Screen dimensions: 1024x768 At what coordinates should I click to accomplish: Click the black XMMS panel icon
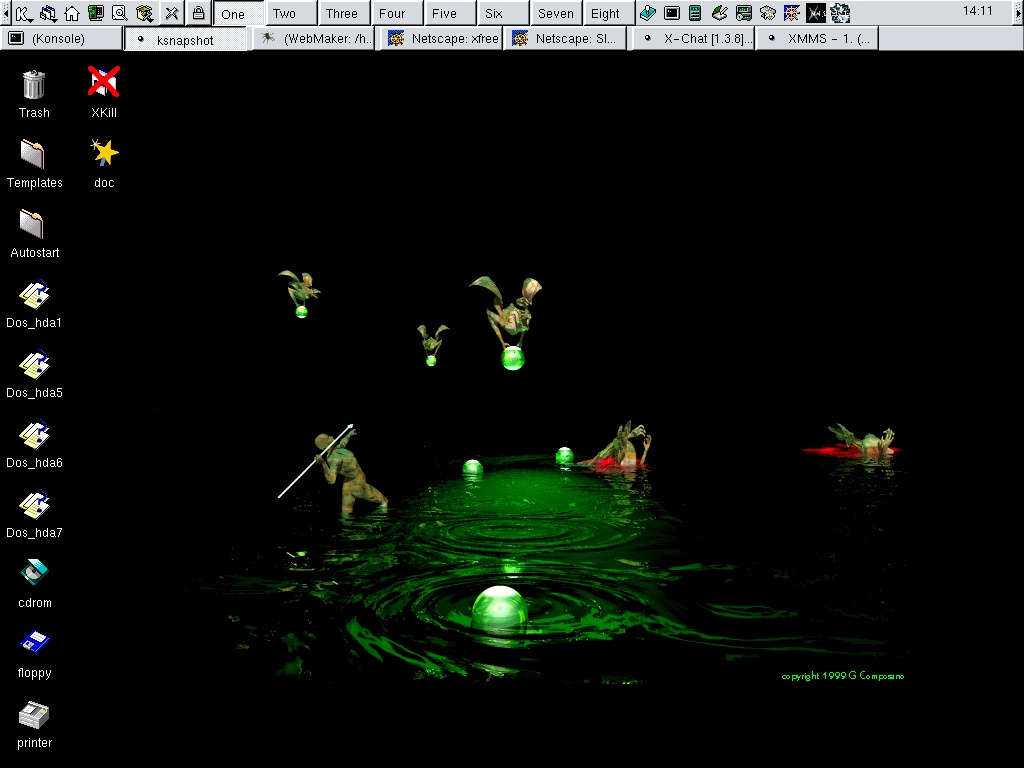(816, 12)
